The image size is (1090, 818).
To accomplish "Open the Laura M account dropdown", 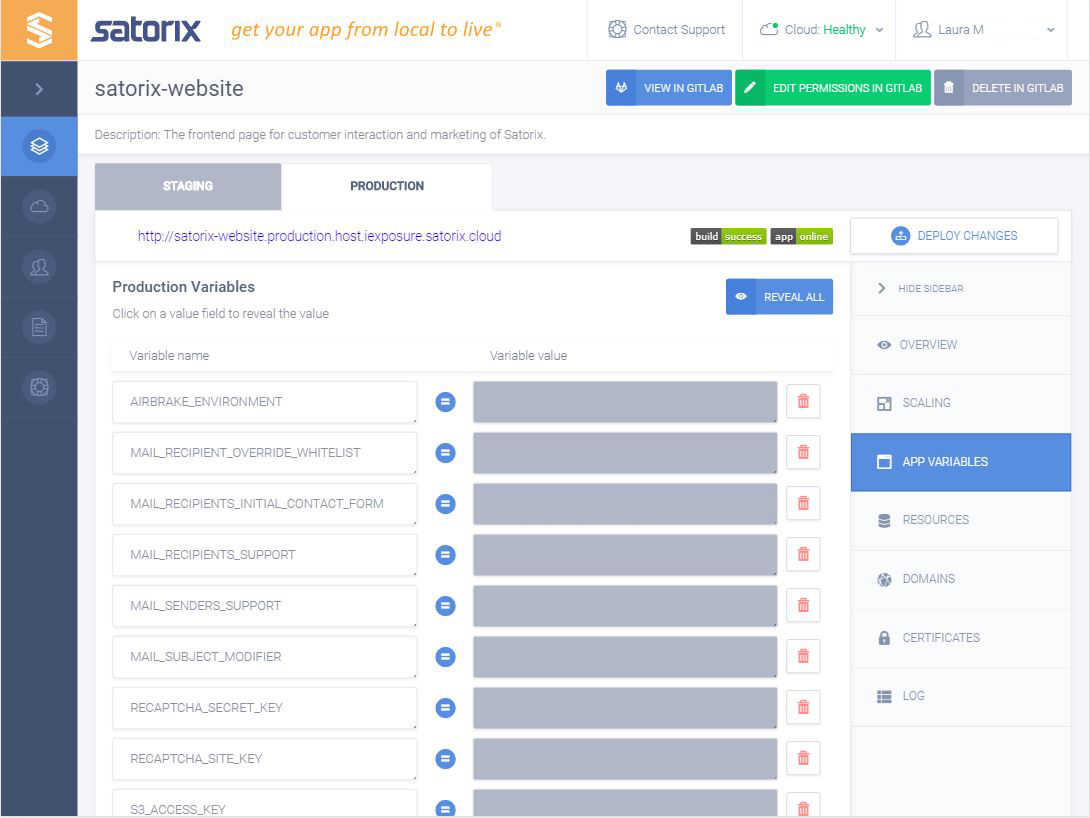I will 982,29.
